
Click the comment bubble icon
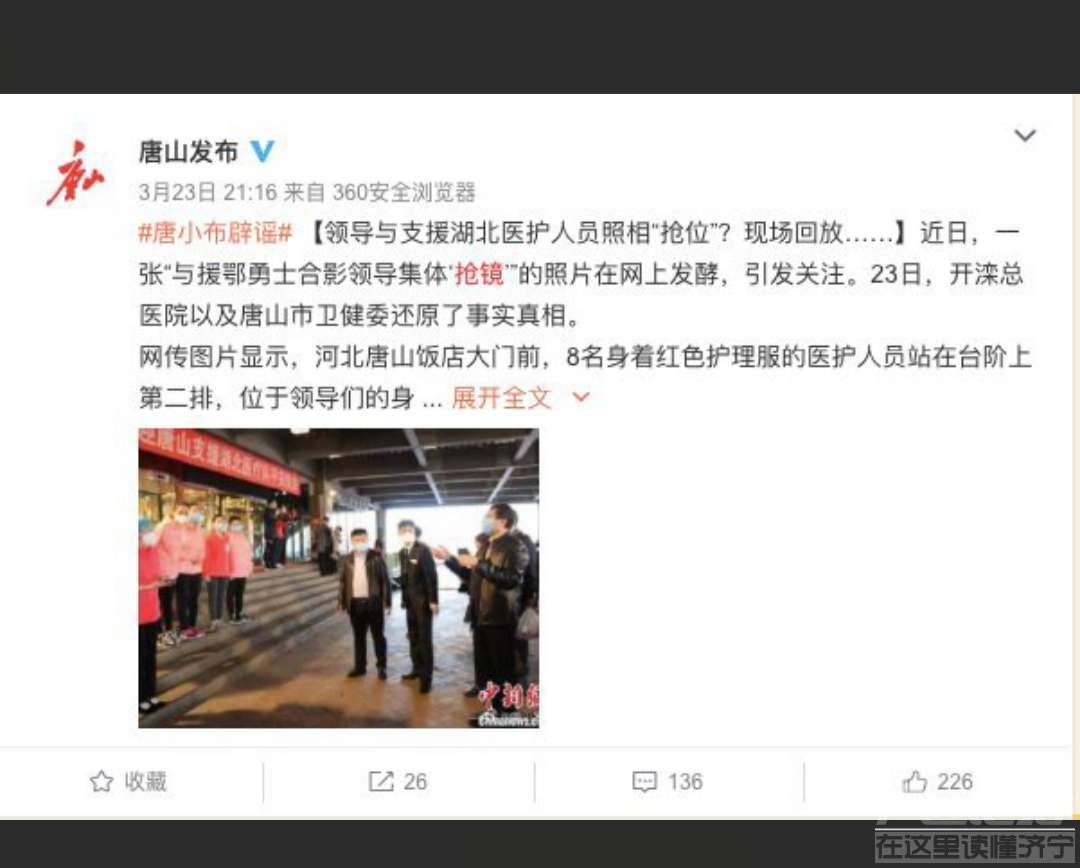644,782
